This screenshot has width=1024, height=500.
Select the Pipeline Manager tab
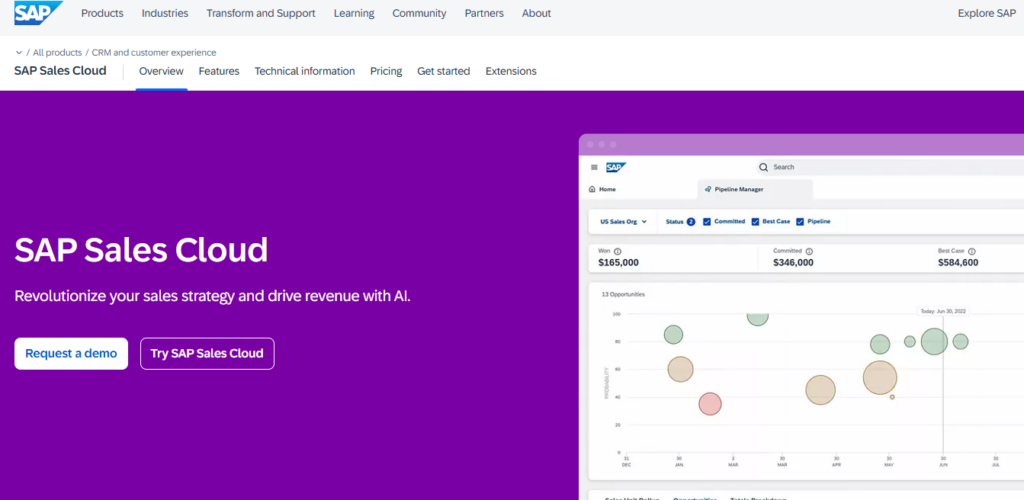coord(755,189)
